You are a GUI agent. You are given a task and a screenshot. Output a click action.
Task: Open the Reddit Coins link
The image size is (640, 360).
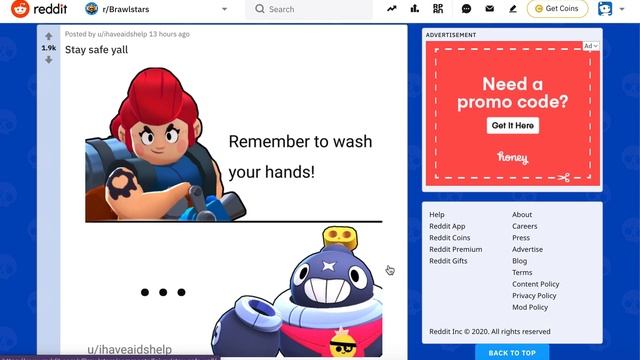(449, 238)
